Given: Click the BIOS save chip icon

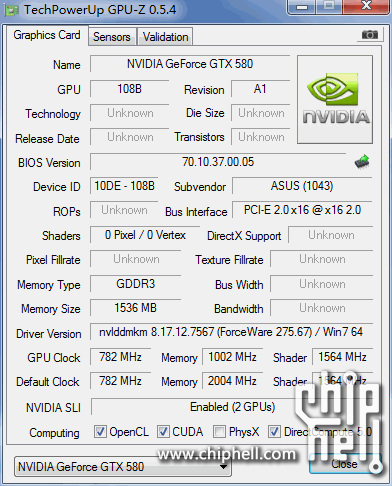Looking at the screenshot, I should (362, 162).
